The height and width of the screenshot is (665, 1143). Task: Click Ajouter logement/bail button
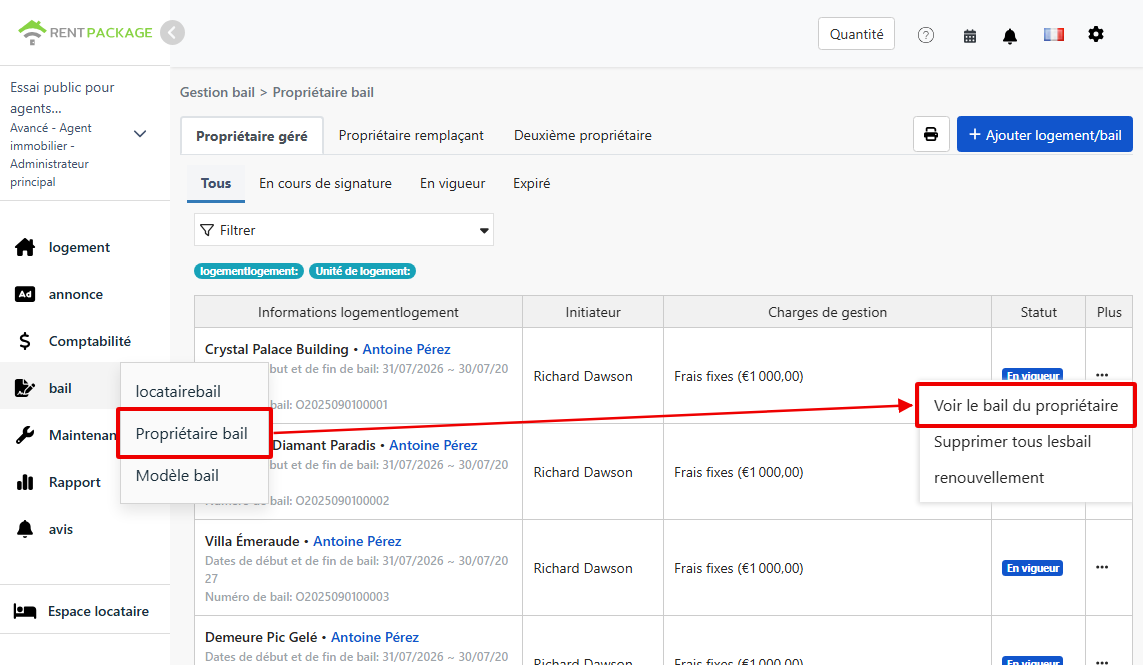pos(1045,135)
